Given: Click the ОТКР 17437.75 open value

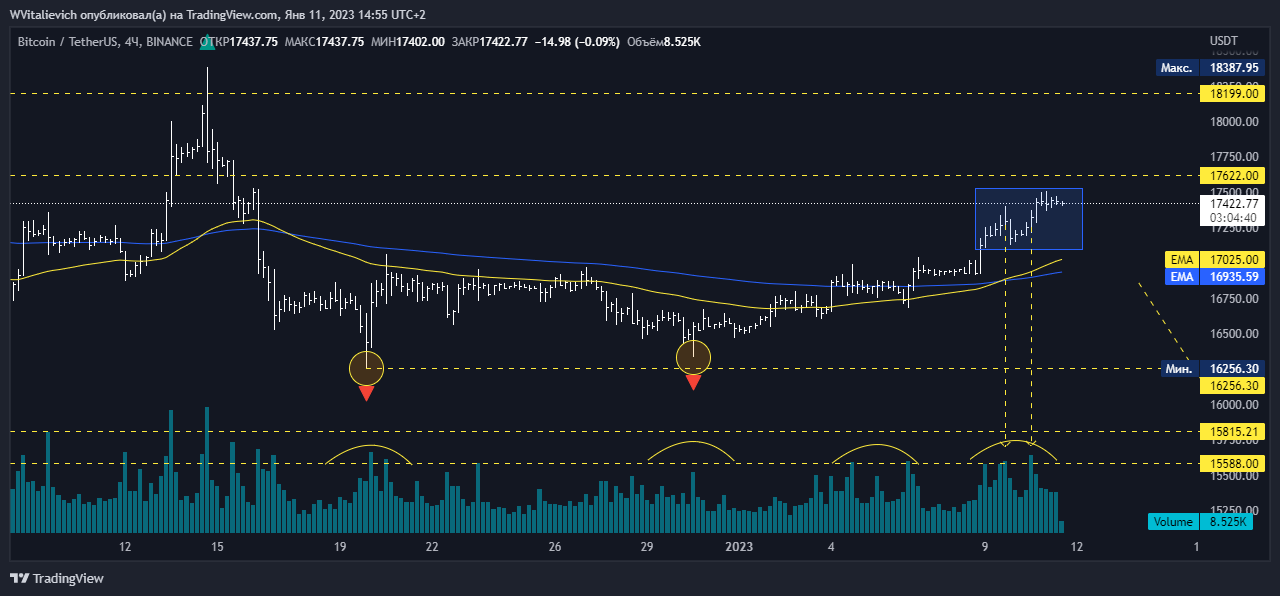Looking at the screenshot, I should pyautogui.click(x=240, y=42).
